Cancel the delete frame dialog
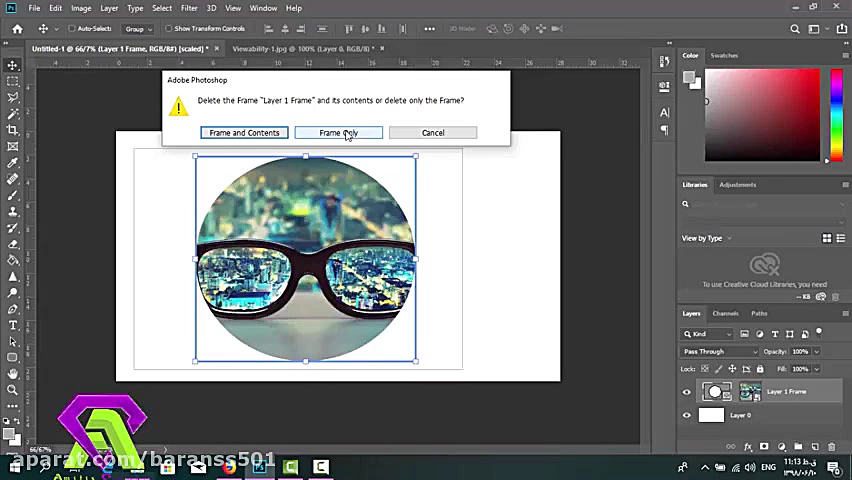This screenshot has height=480, width=852. point(433,133)
